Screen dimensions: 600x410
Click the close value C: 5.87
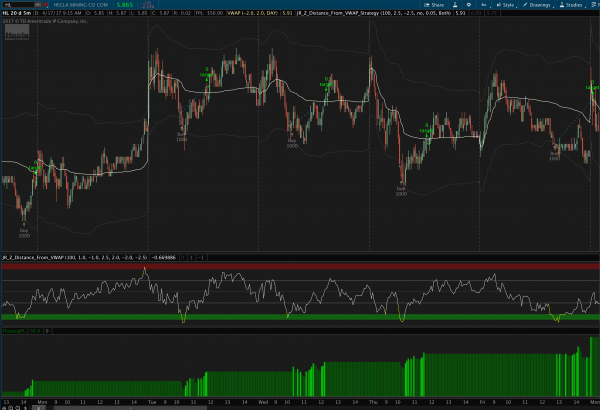160,13
